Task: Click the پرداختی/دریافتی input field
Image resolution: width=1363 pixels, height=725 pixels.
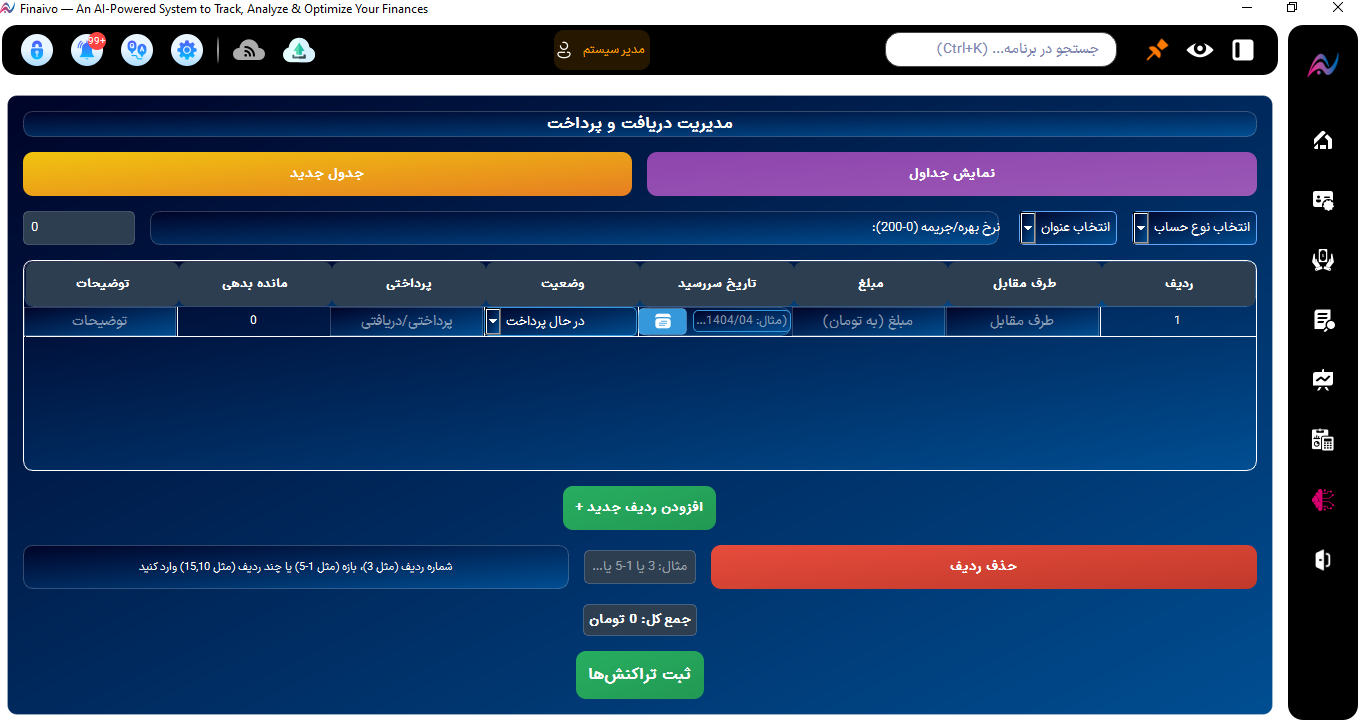Action: click(407, 321)
